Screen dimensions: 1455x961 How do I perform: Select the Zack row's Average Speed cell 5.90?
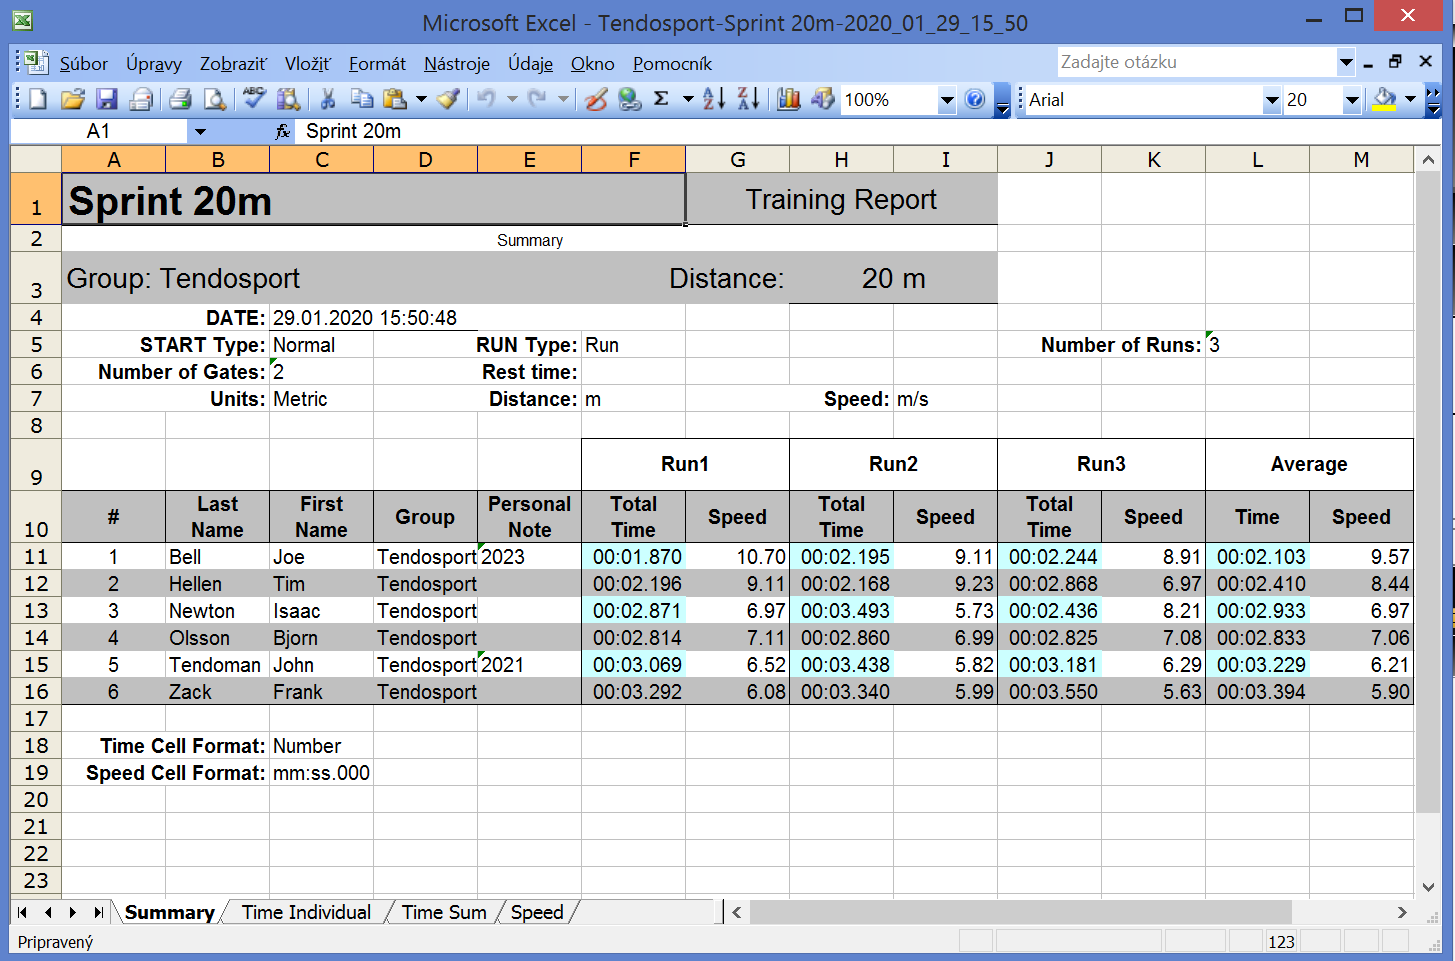pos(1361,692)
